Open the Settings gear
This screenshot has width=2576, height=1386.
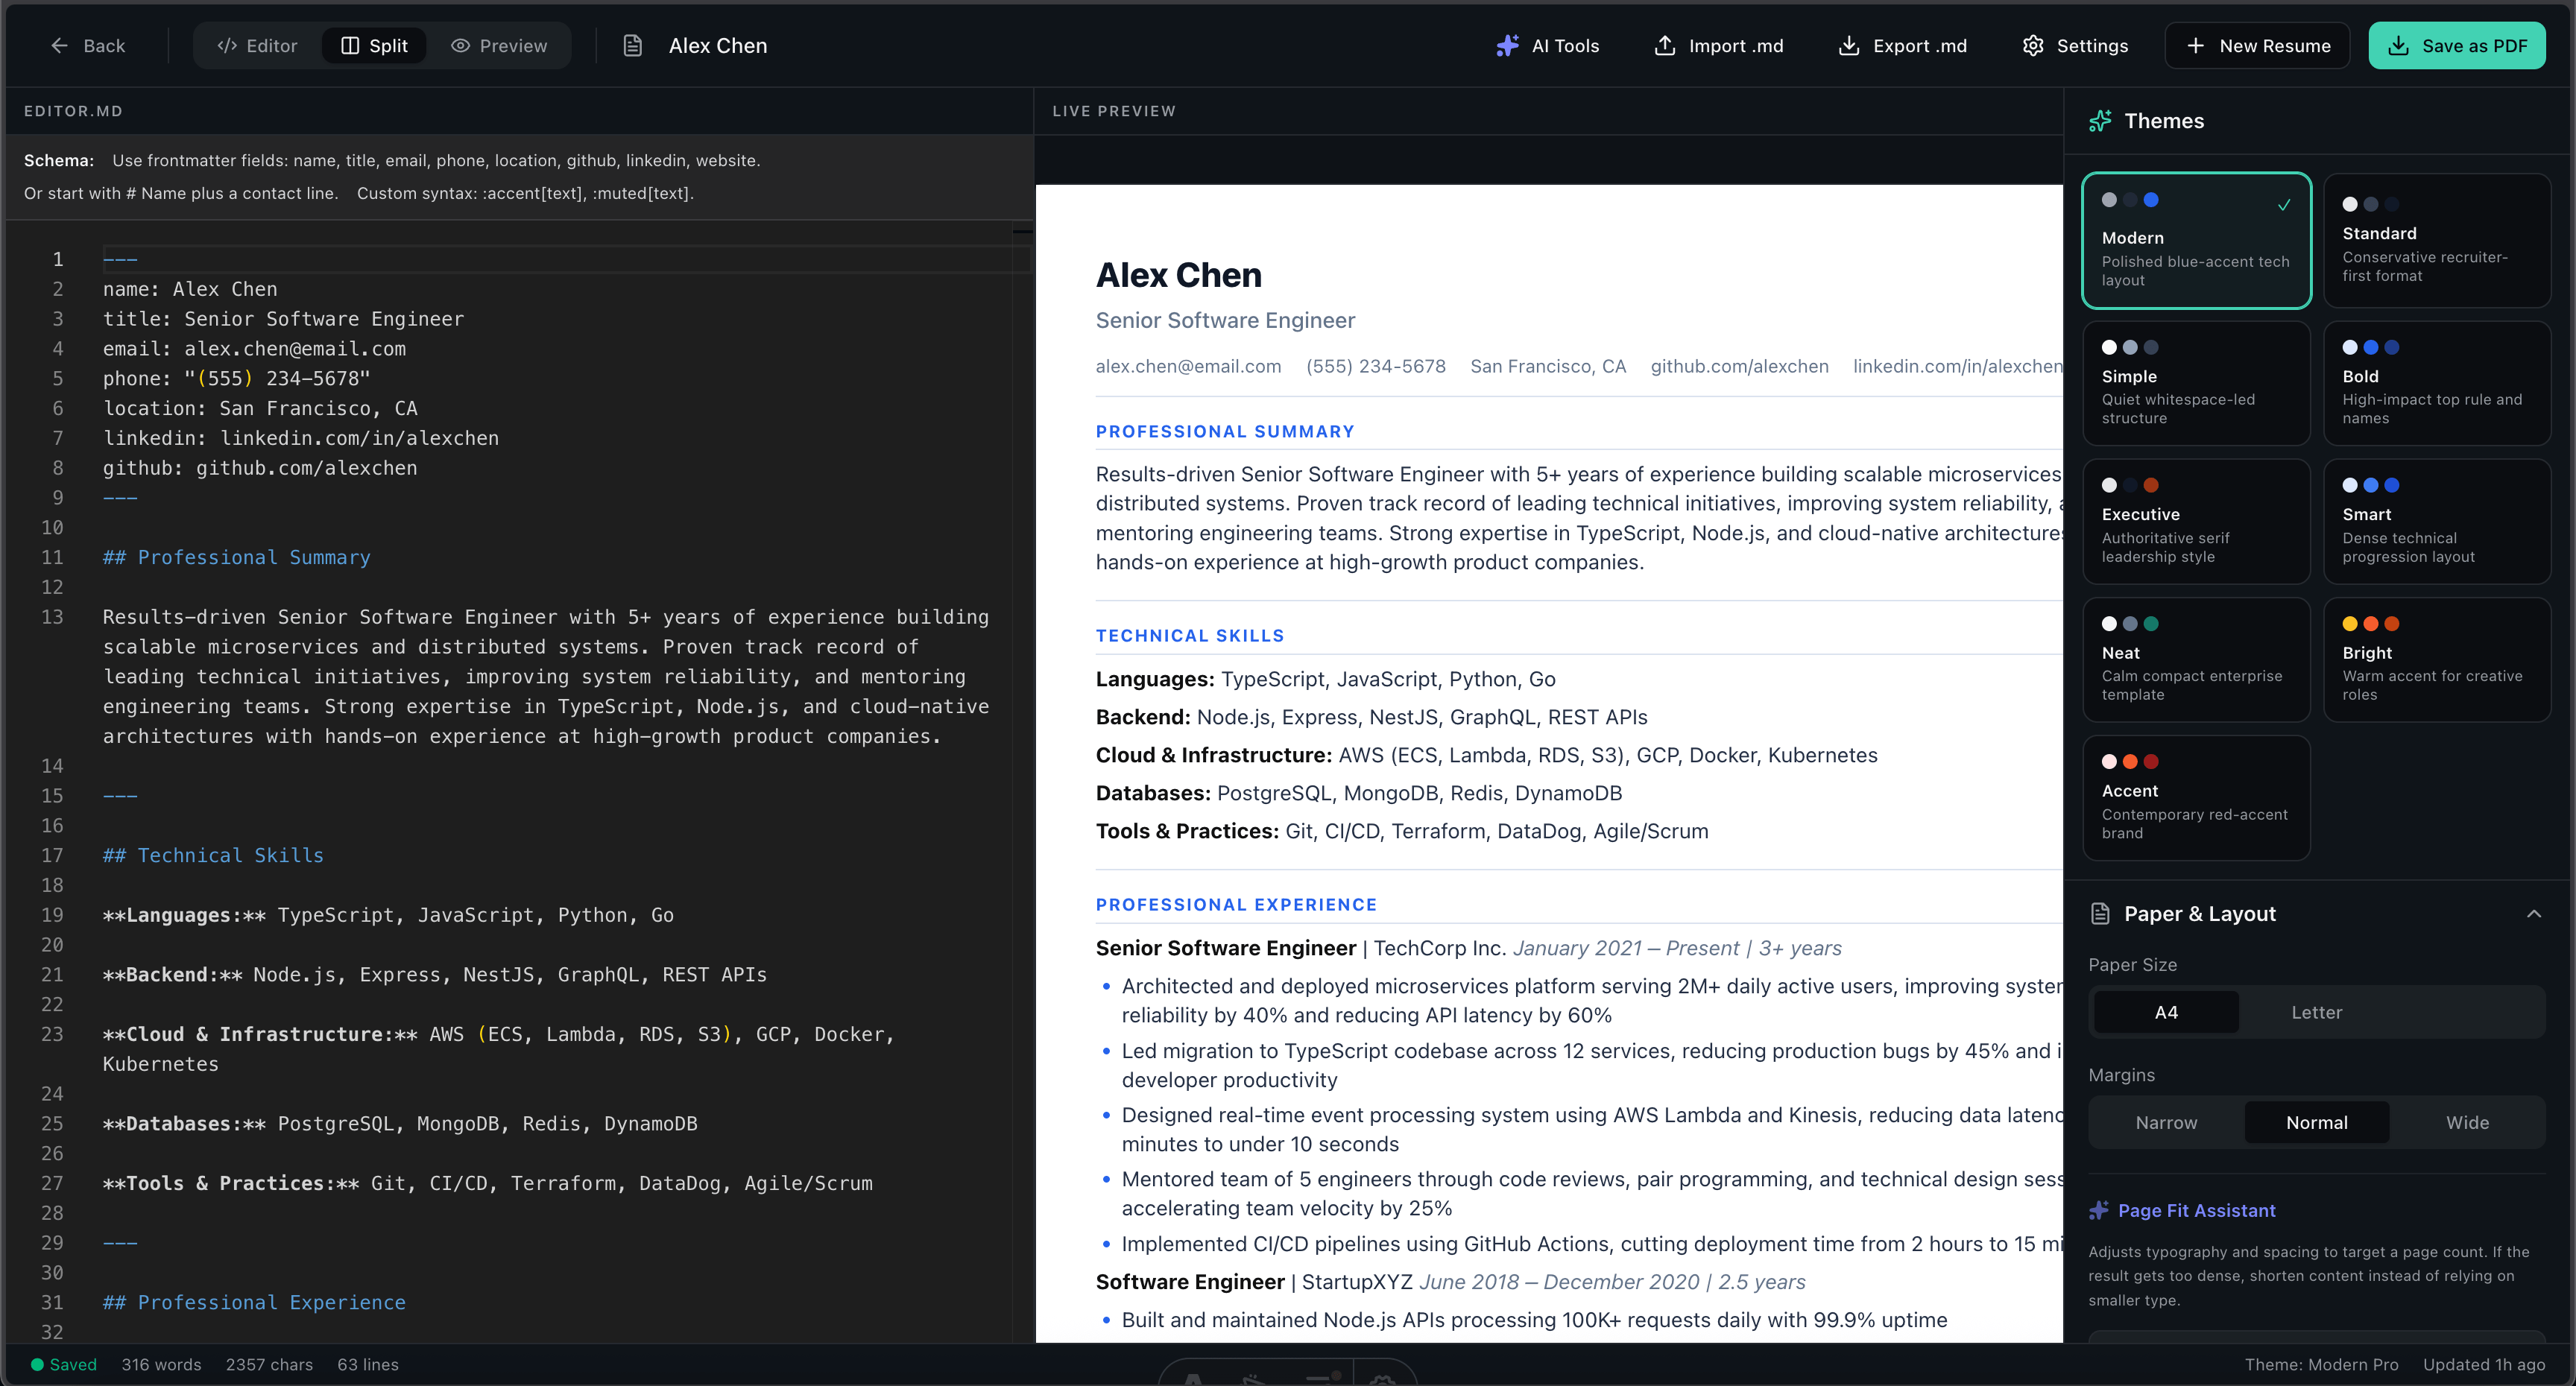click(x=2075, y=46)
